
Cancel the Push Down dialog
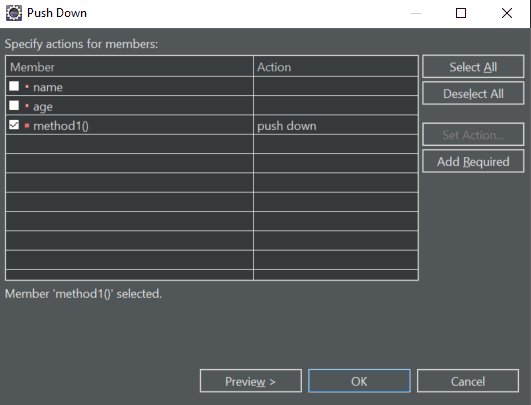(468, 381)
